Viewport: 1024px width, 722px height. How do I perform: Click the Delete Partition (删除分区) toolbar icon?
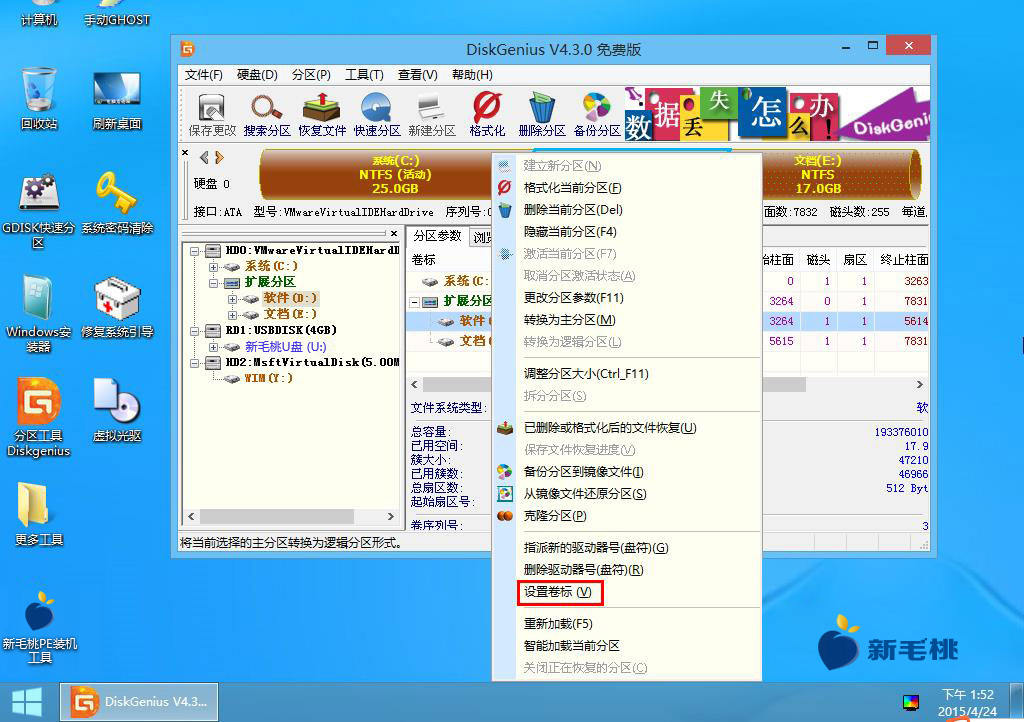[542, 114]
